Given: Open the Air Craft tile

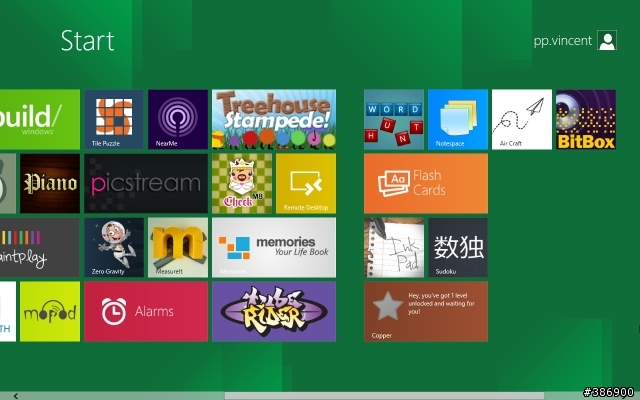Looking at the screenshot, I should [x=522, y=119].
